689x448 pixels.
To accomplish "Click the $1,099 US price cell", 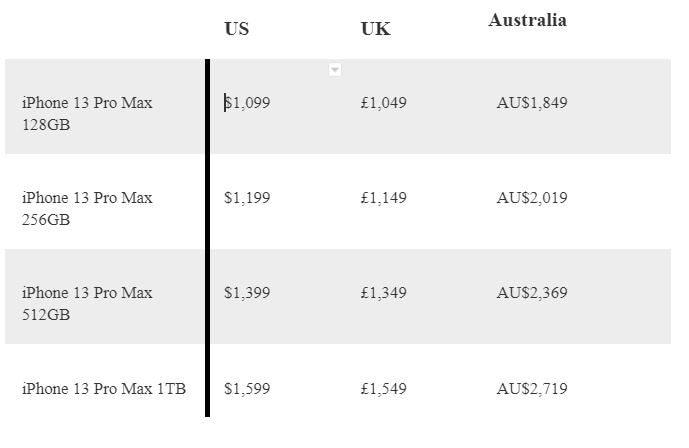I will 247,102.
